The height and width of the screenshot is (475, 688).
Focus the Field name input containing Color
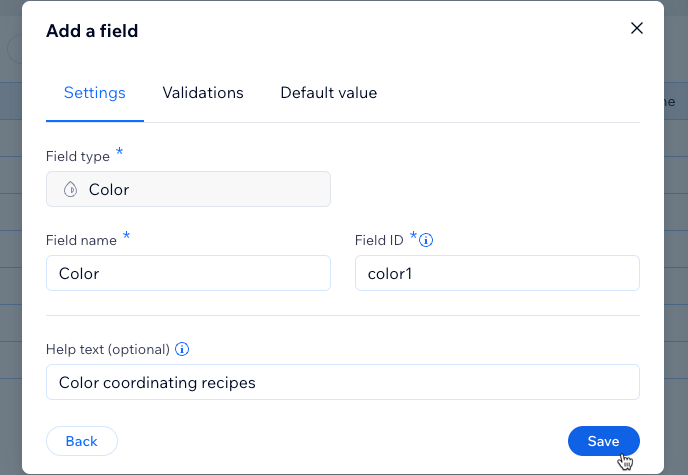[x=188, y=273]
